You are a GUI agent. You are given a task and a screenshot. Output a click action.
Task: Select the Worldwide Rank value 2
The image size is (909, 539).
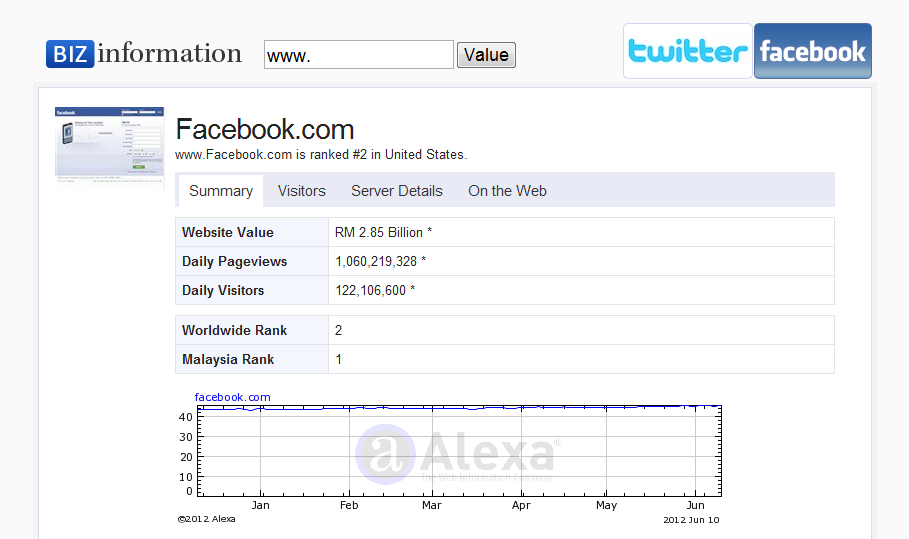(x=339, y=330)
